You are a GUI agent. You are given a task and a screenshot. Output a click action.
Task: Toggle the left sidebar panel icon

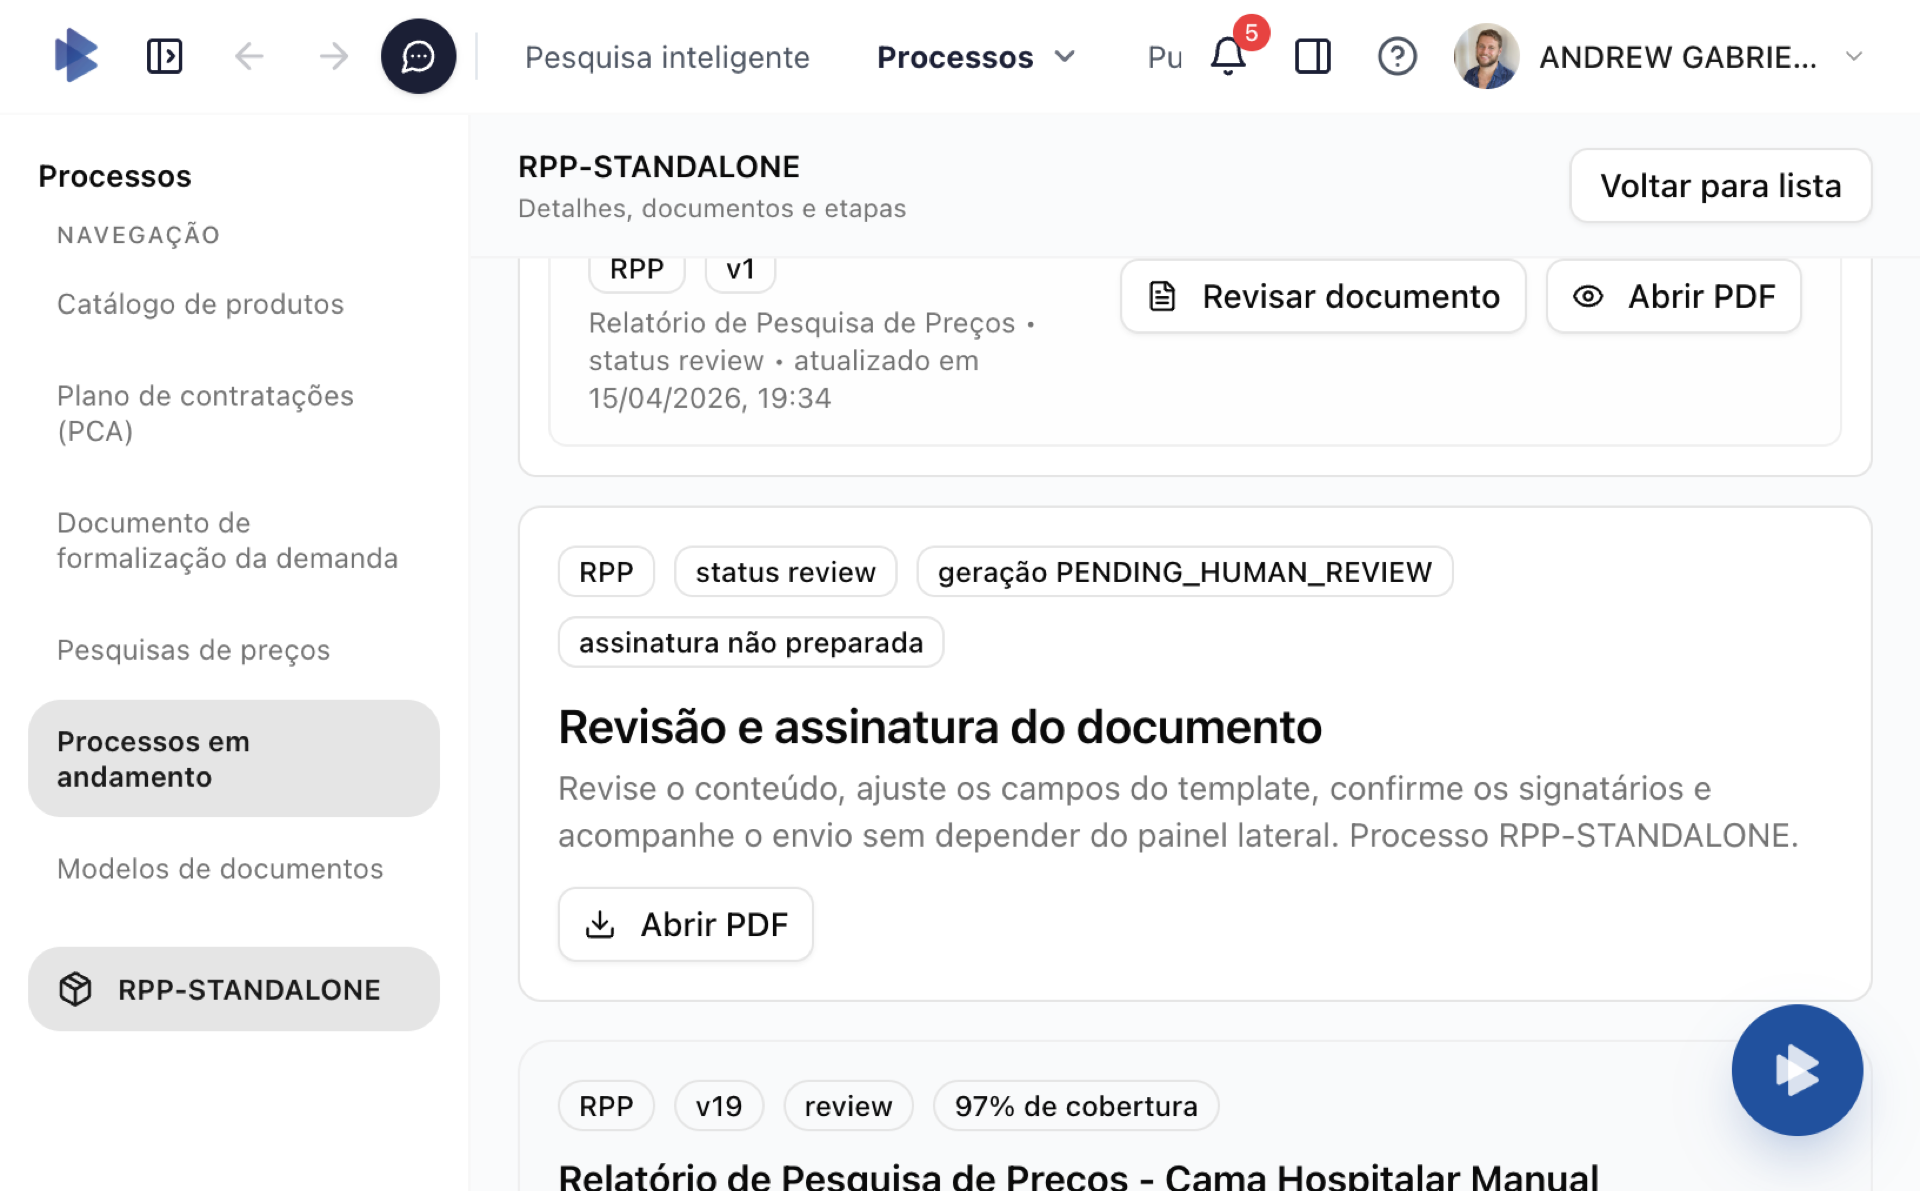(164, 56)
